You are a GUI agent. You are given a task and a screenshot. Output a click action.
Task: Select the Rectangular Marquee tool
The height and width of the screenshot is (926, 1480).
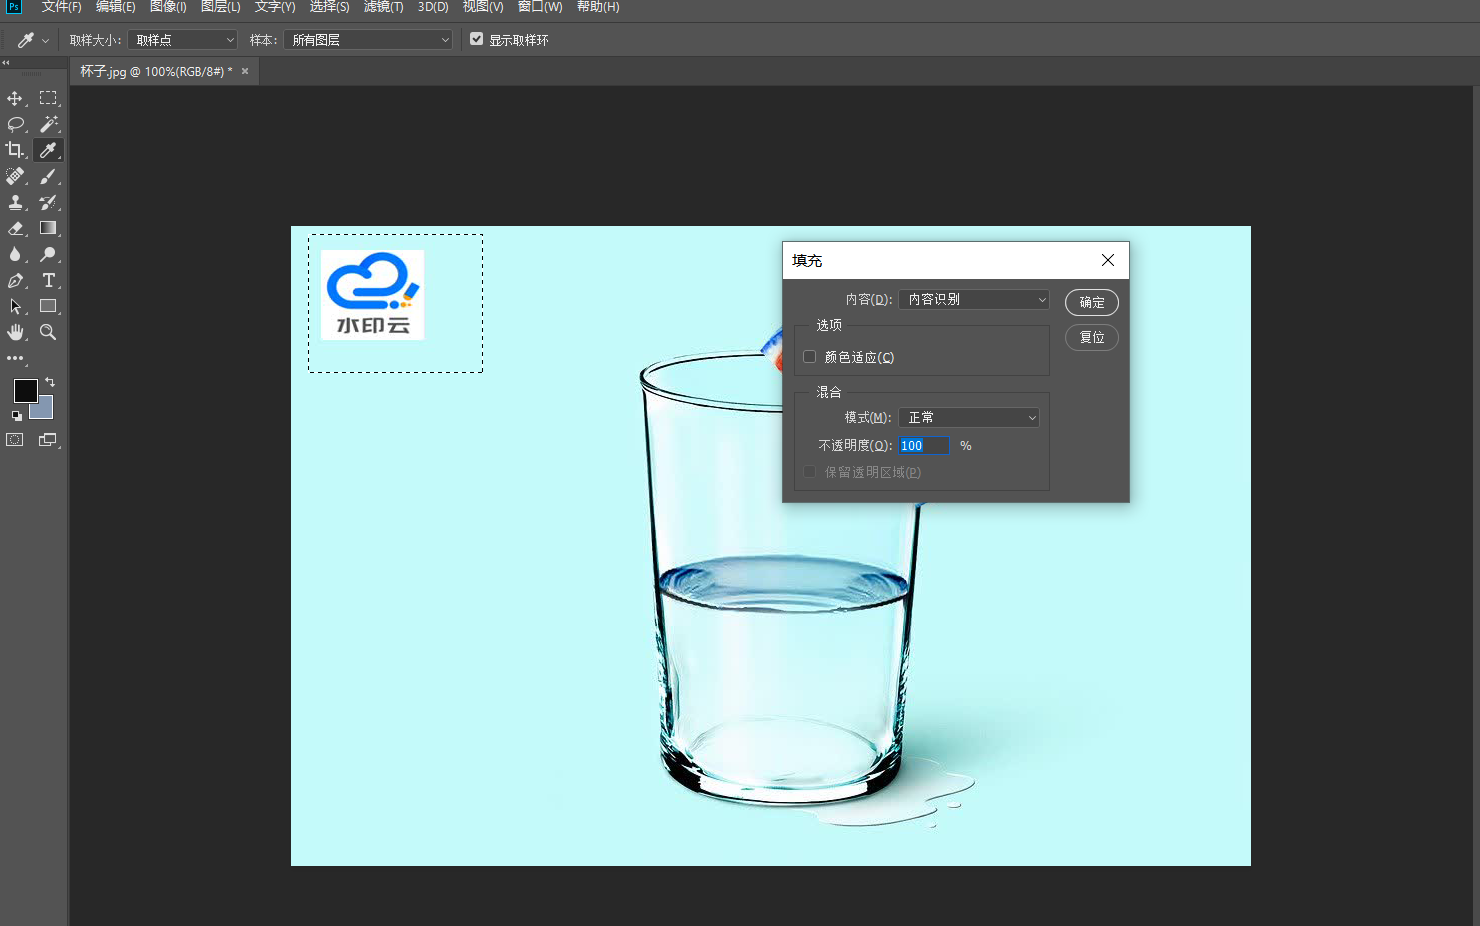(47, 98)
